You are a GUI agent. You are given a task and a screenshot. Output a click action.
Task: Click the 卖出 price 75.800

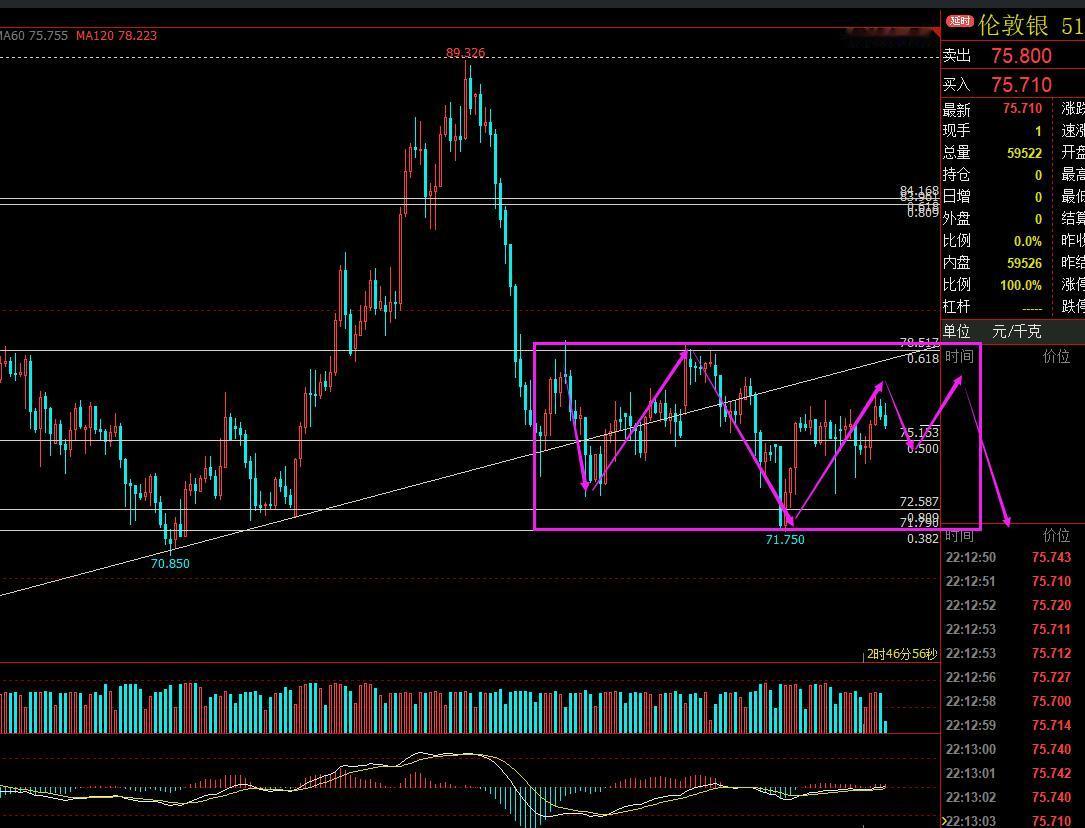tap(1021, 56)
